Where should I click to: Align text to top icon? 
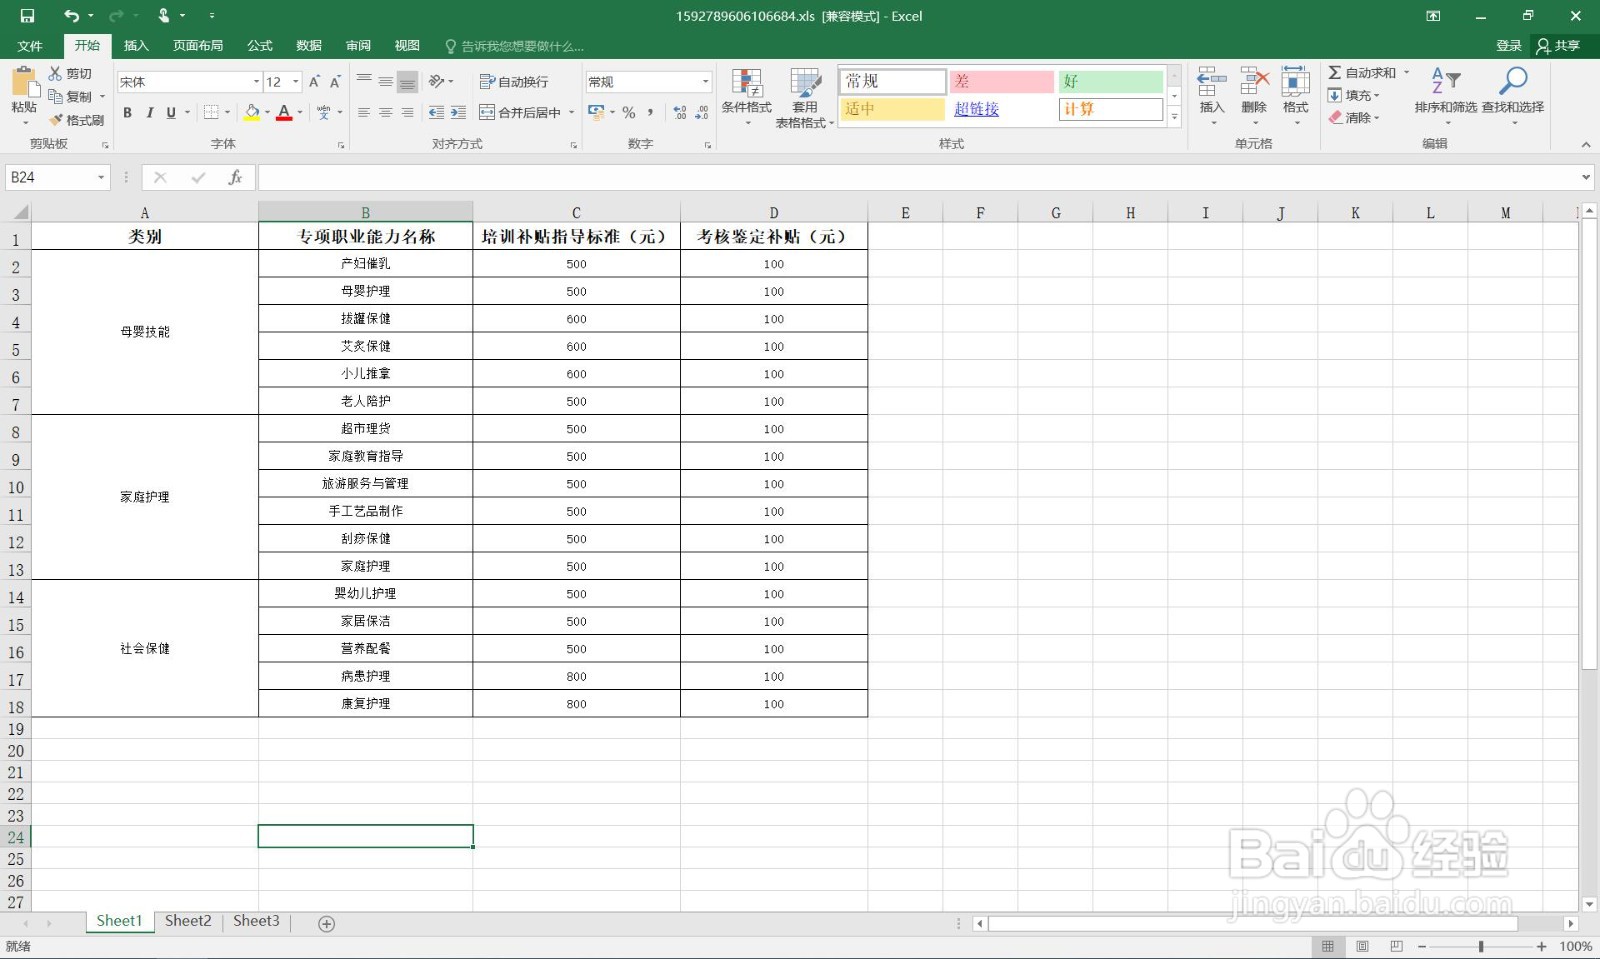pyautogui.click(x=364, y=82)
